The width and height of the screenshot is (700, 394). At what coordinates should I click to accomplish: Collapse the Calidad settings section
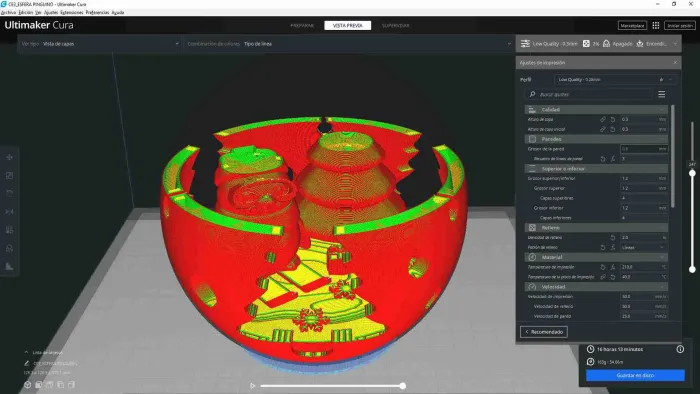click(596, 109)
